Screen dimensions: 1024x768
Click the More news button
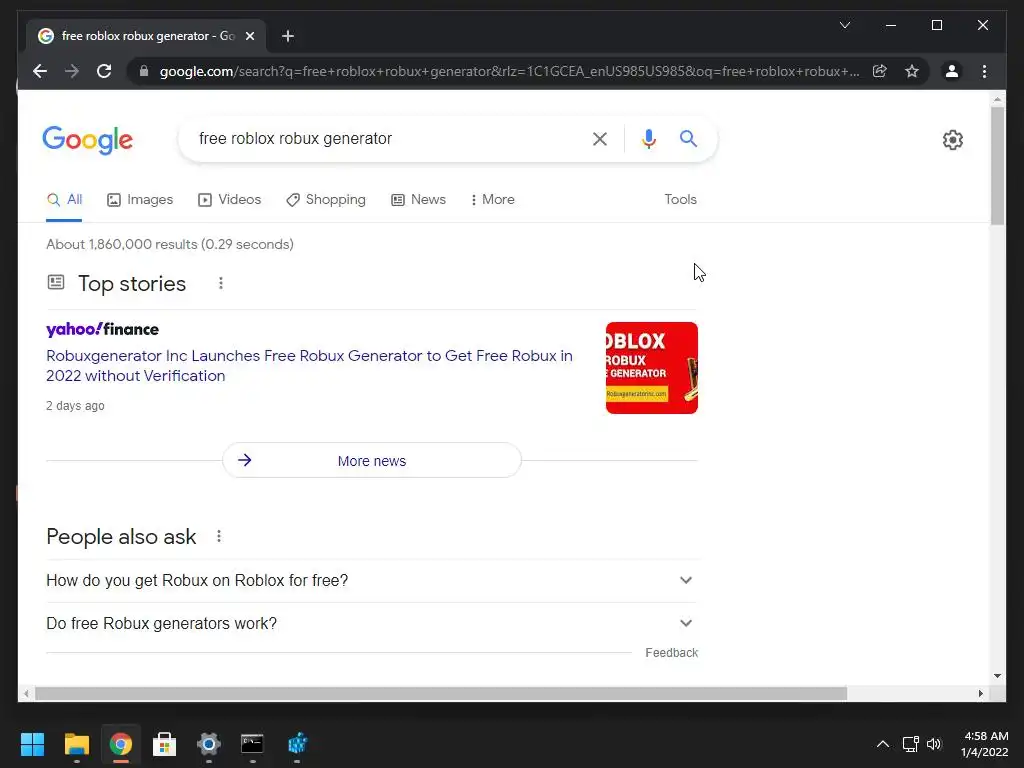(372, 460)
